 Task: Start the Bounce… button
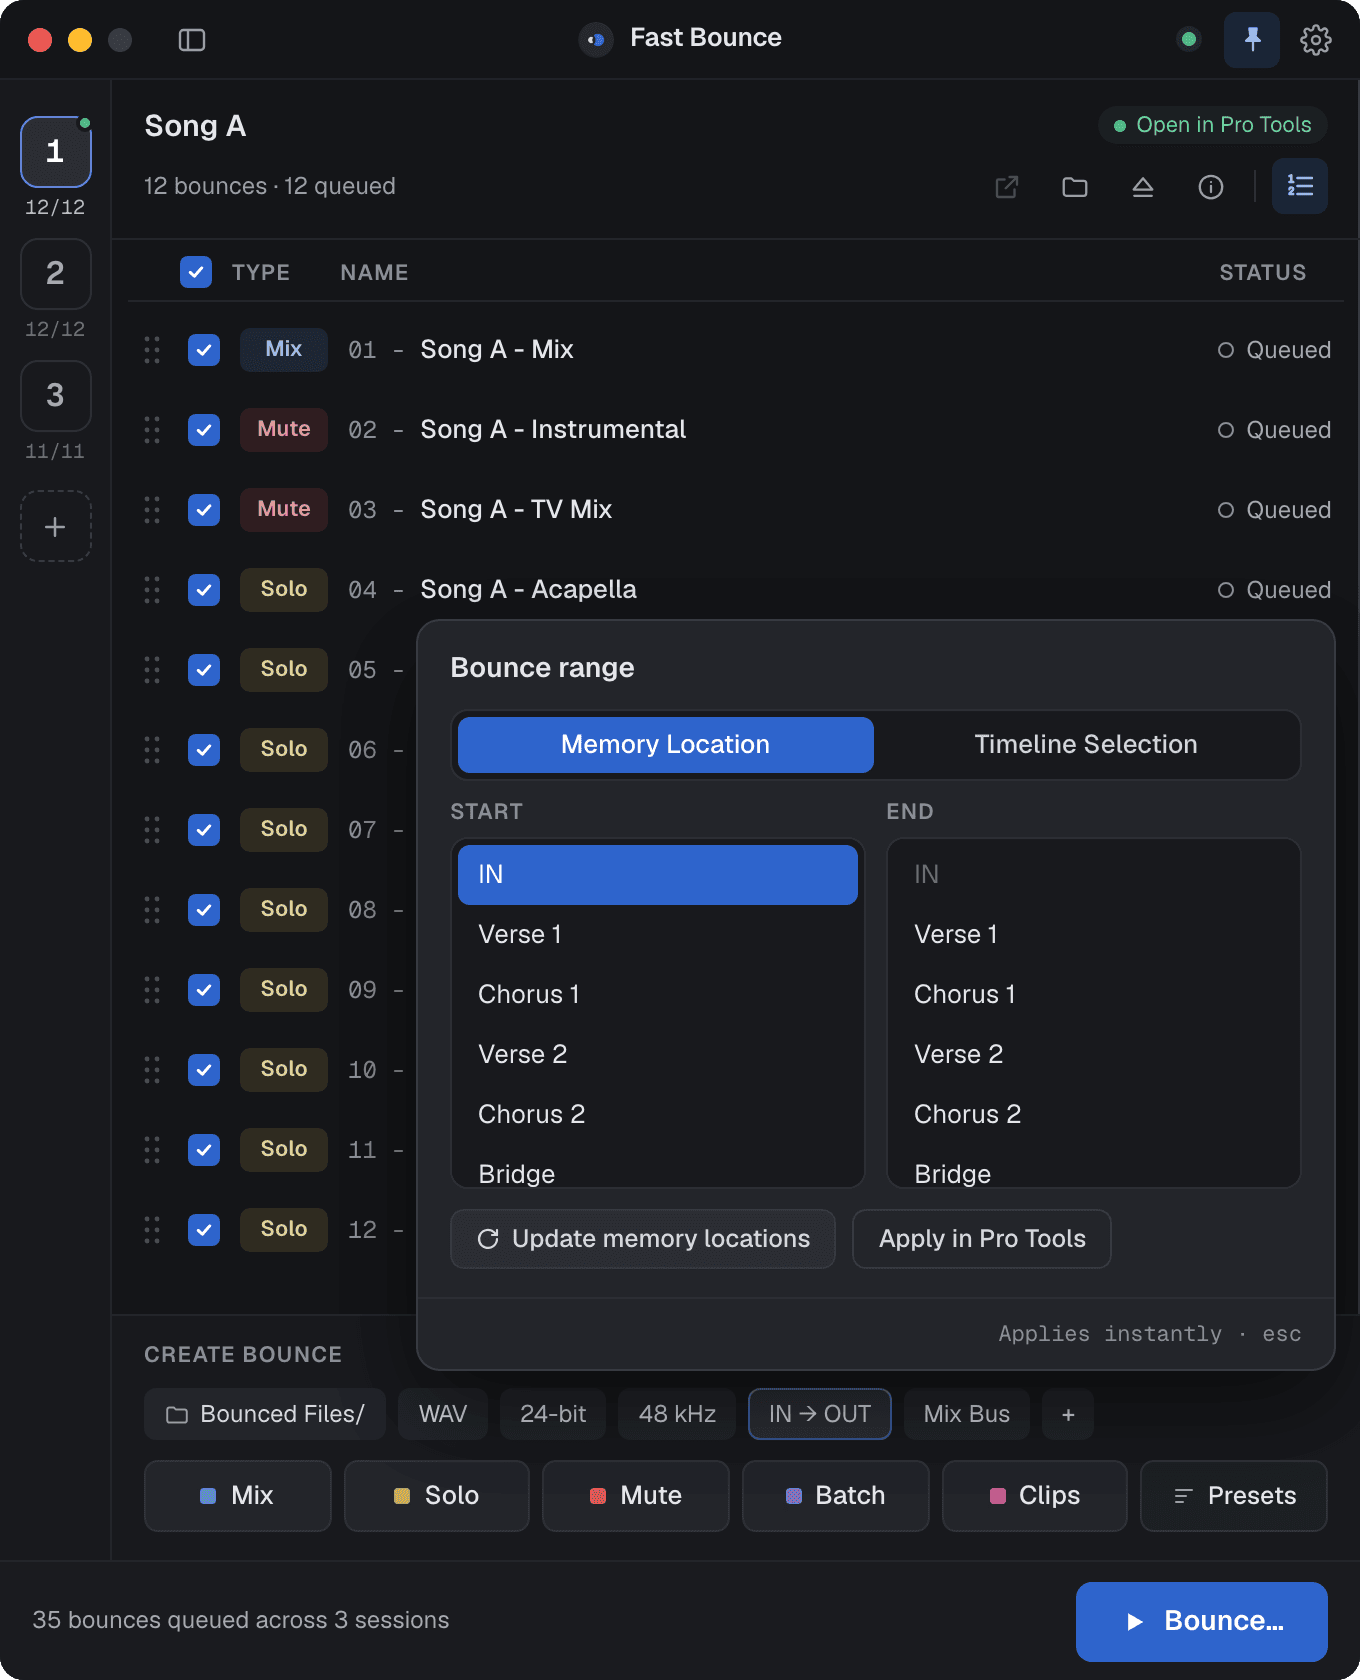pos(1202,1622)
